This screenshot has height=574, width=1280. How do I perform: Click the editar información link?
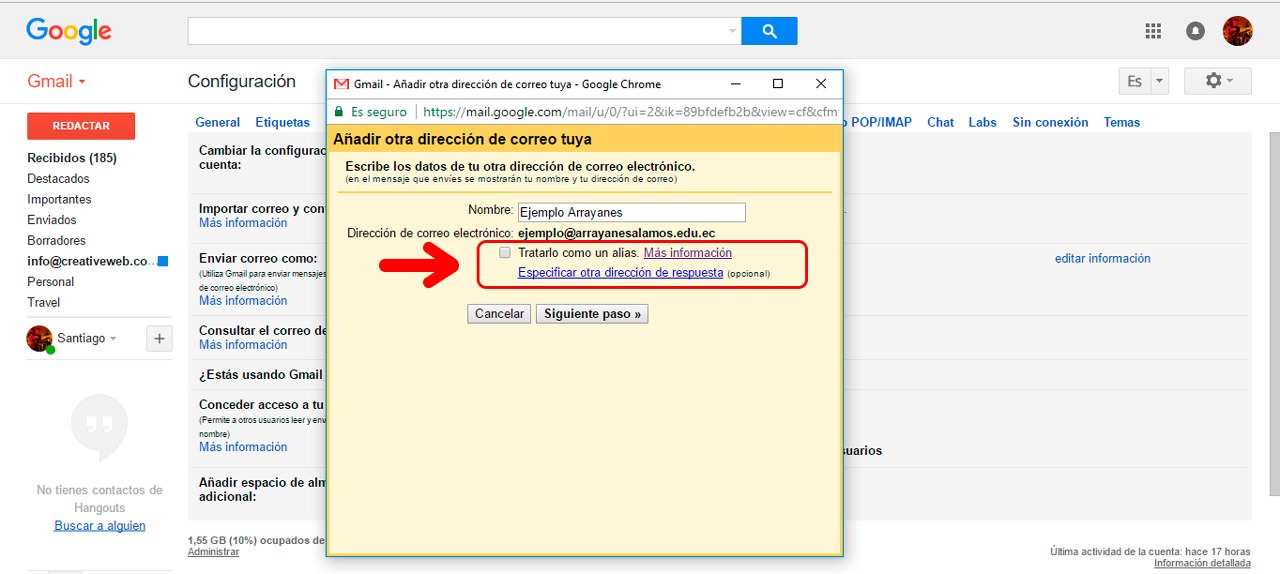pos(1102,258)
